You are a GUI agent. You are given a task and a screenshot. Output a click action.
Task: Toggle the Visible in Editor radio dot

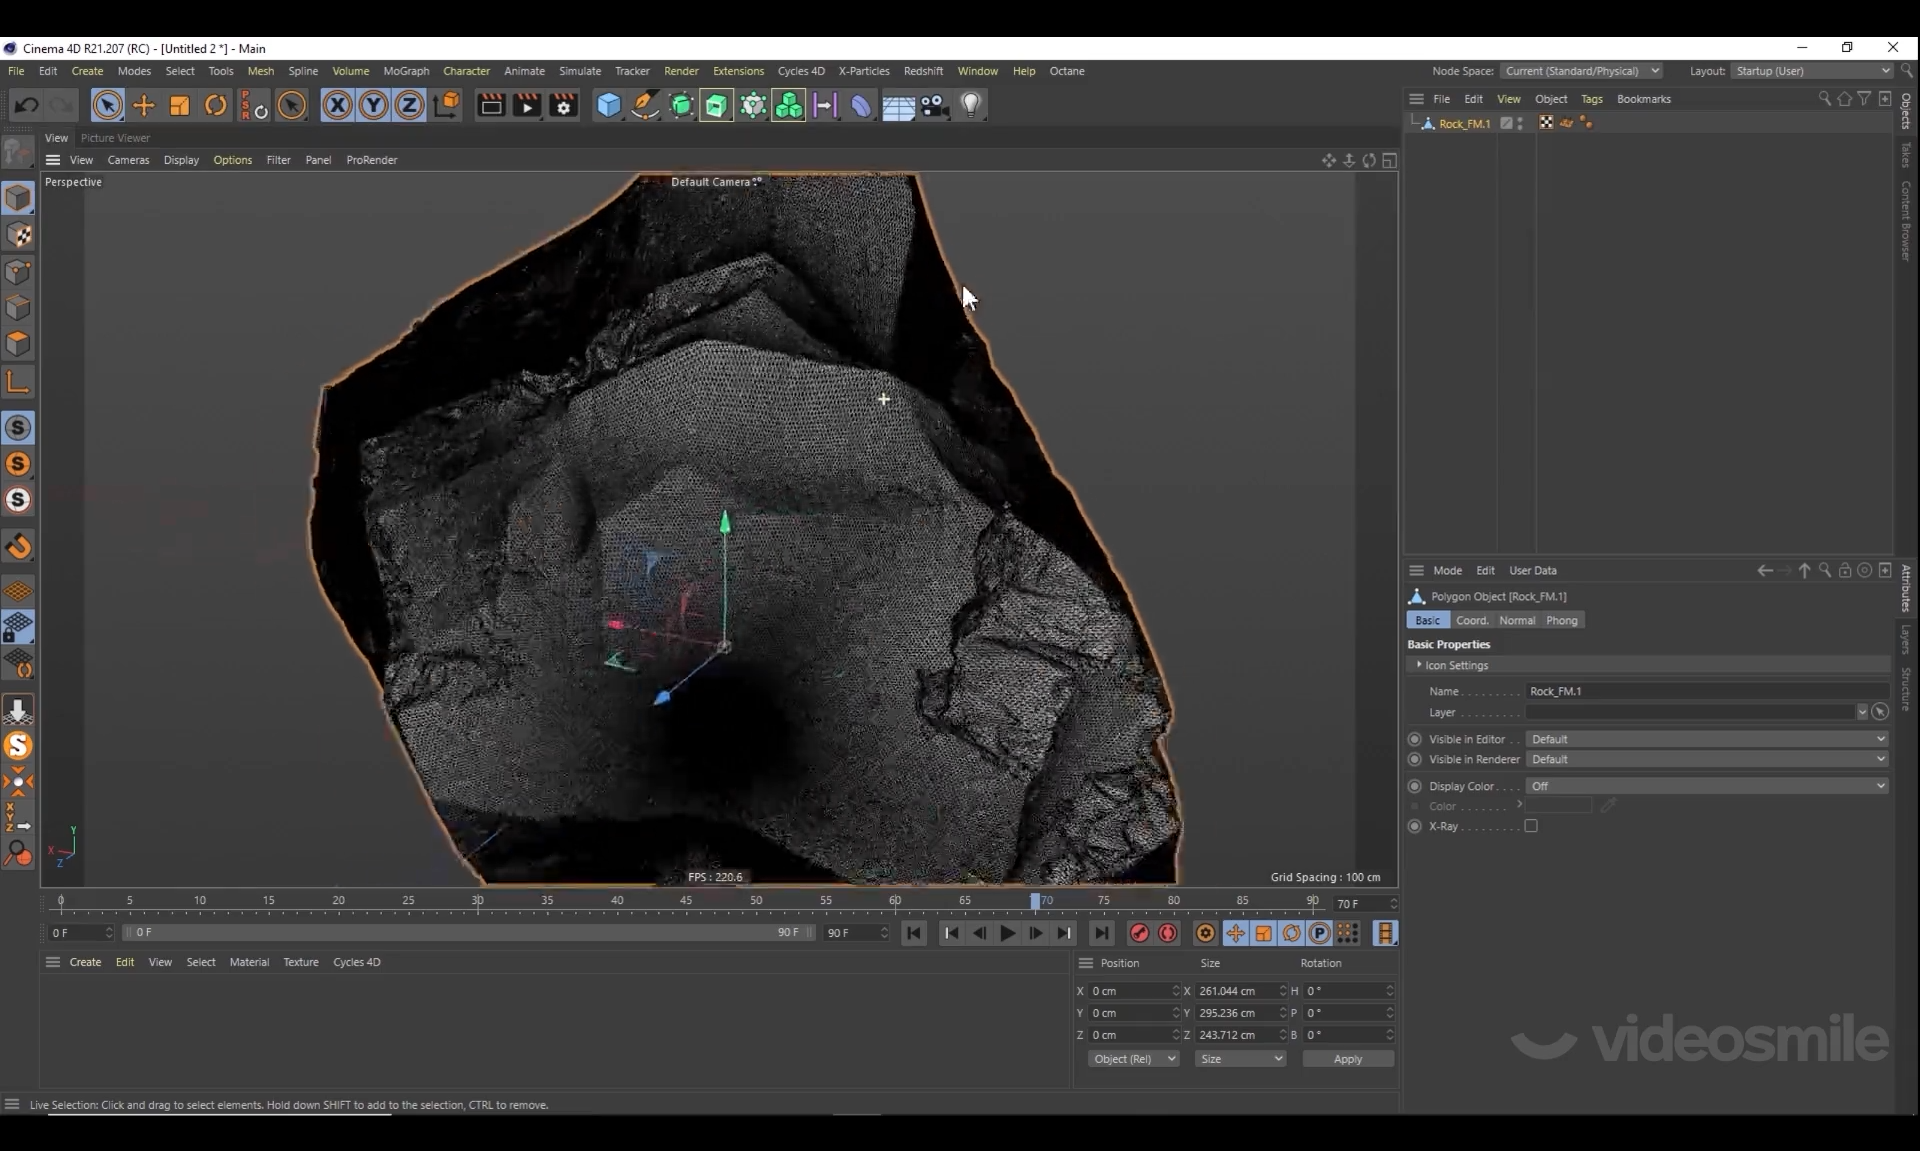tap(1414, 739)
